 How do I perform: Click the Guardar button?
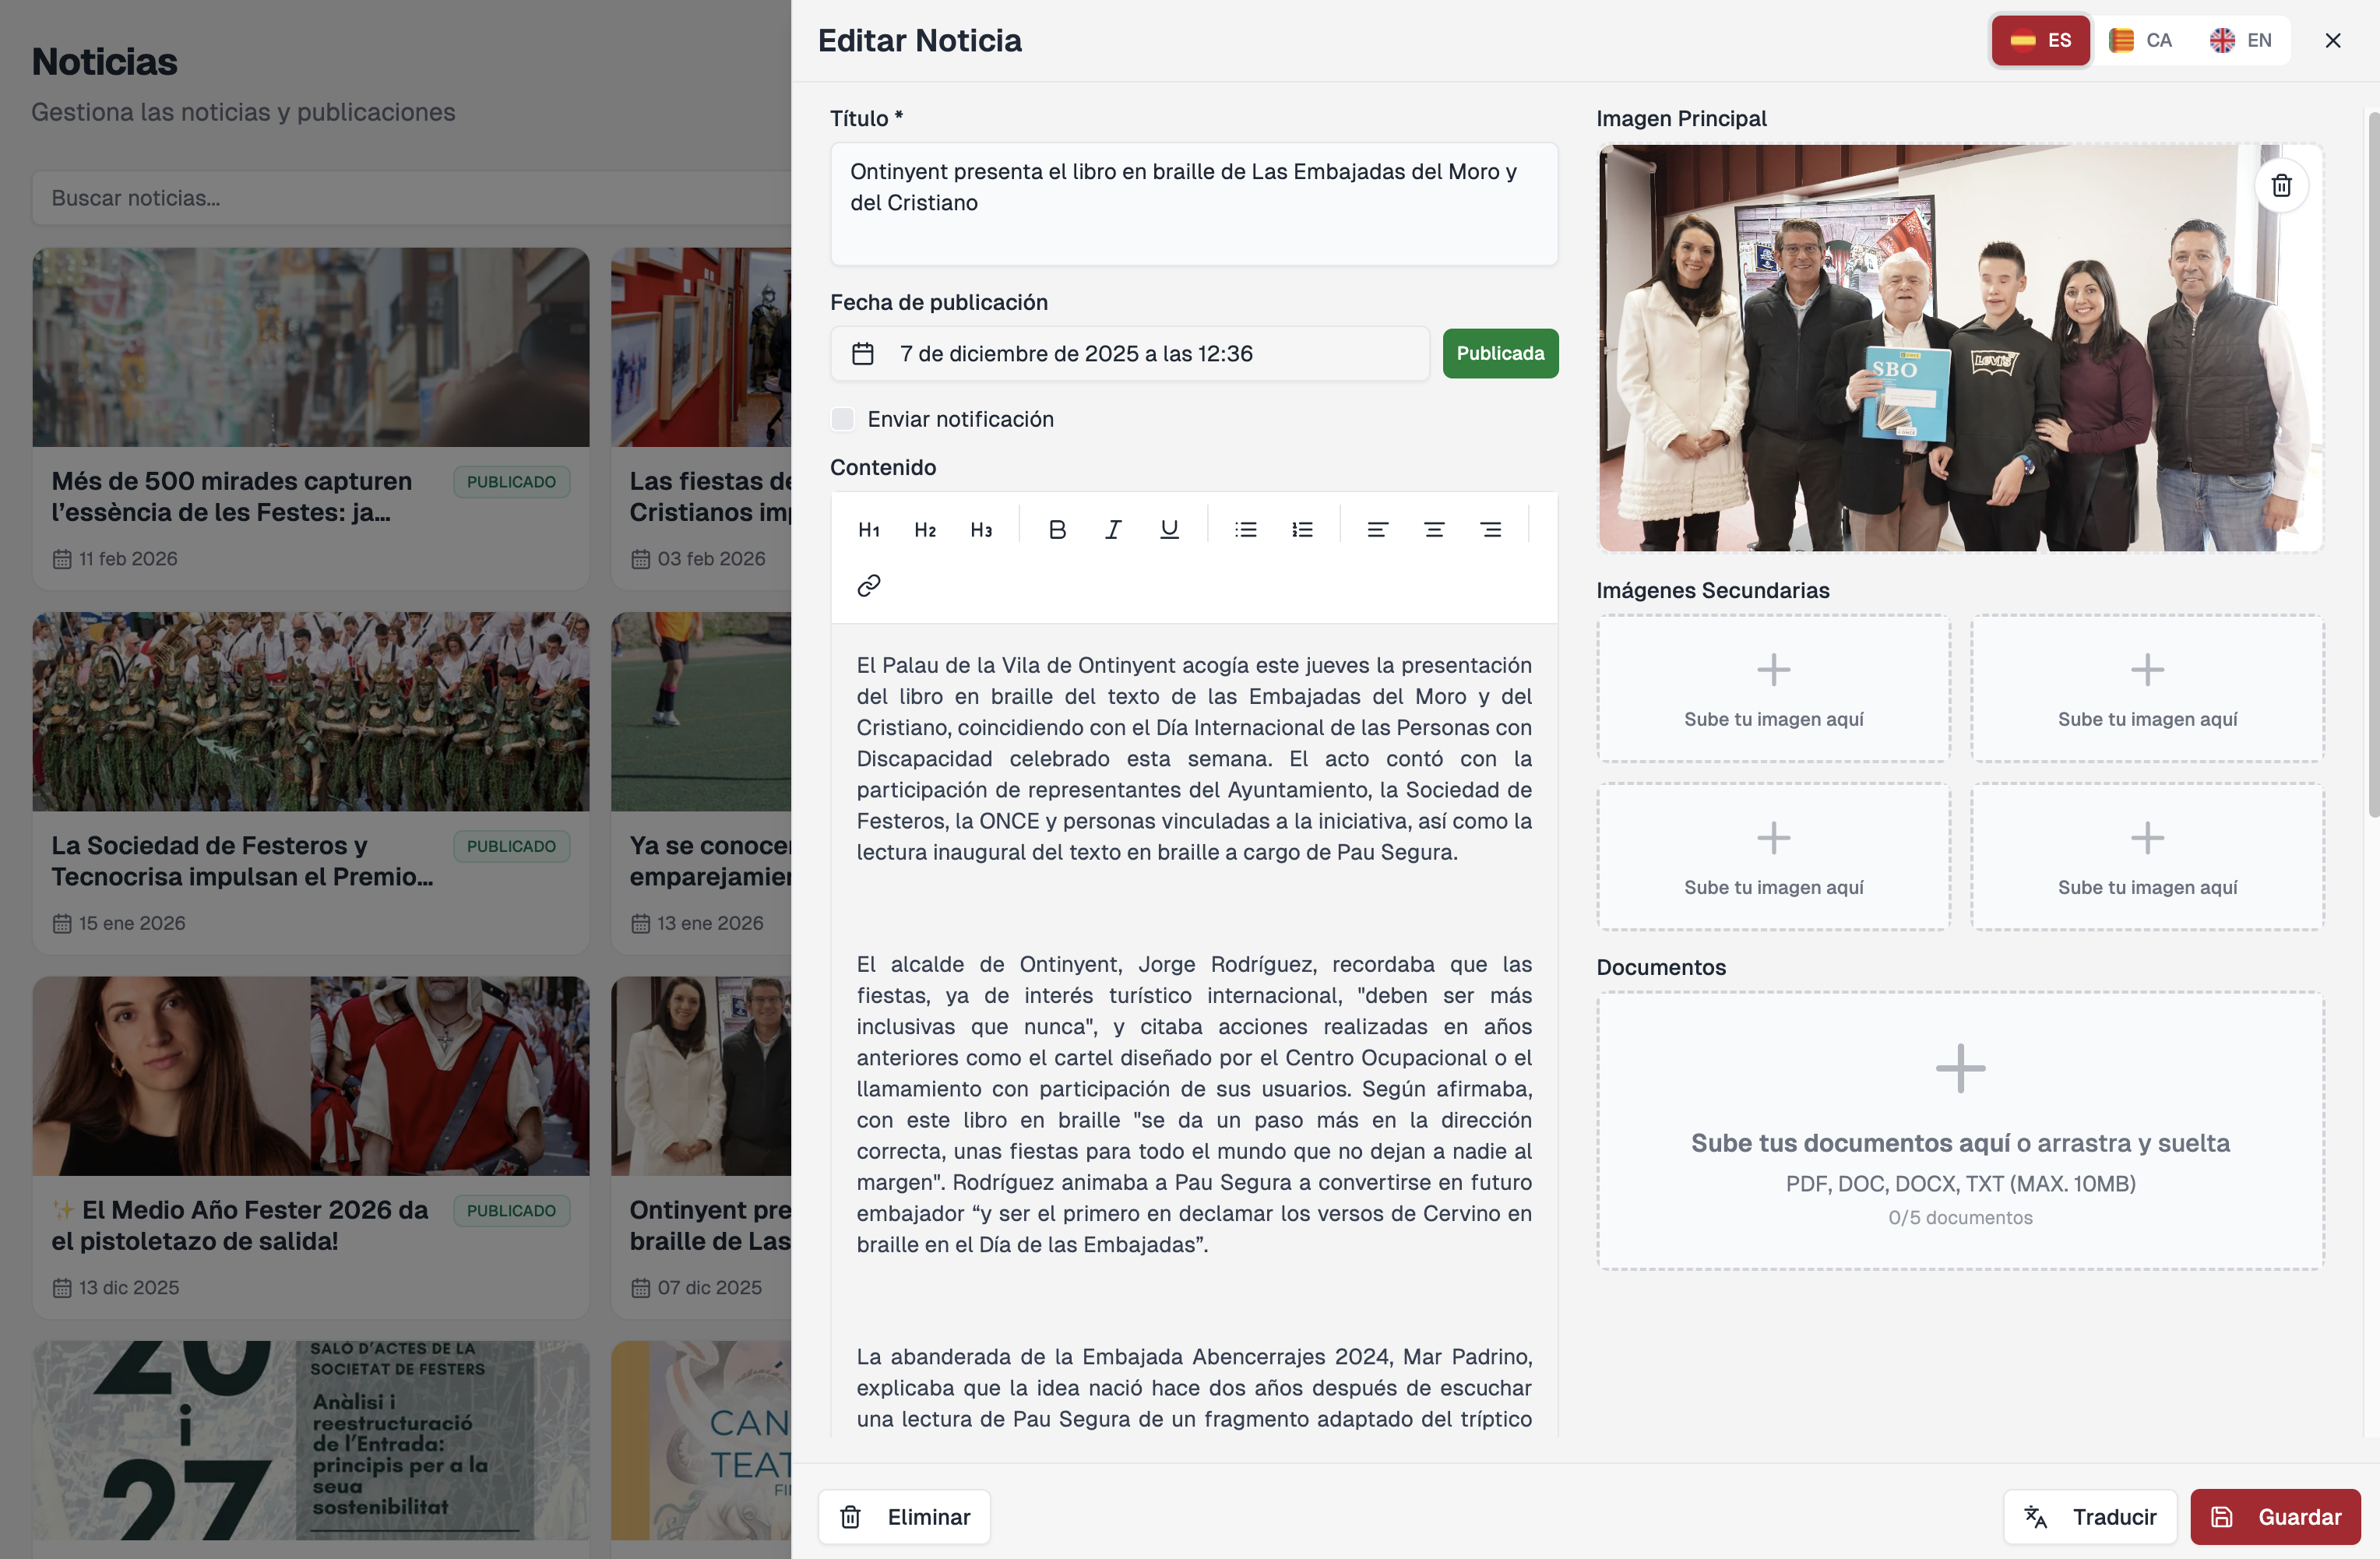(2275, 1517)
